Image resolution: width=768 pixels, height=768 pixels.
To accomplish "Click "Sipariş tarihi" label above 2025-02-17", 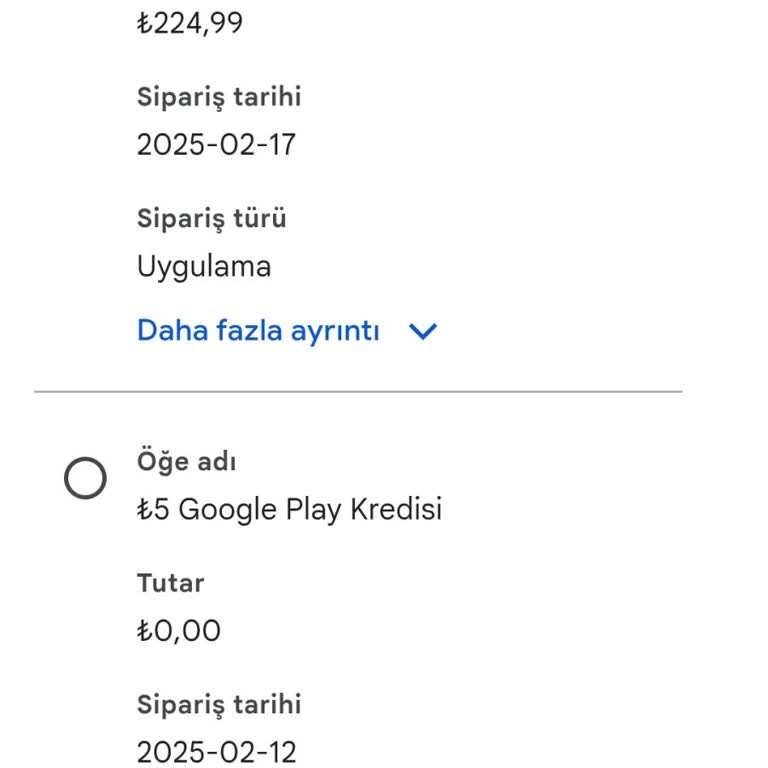I will [x=219, y=97].
